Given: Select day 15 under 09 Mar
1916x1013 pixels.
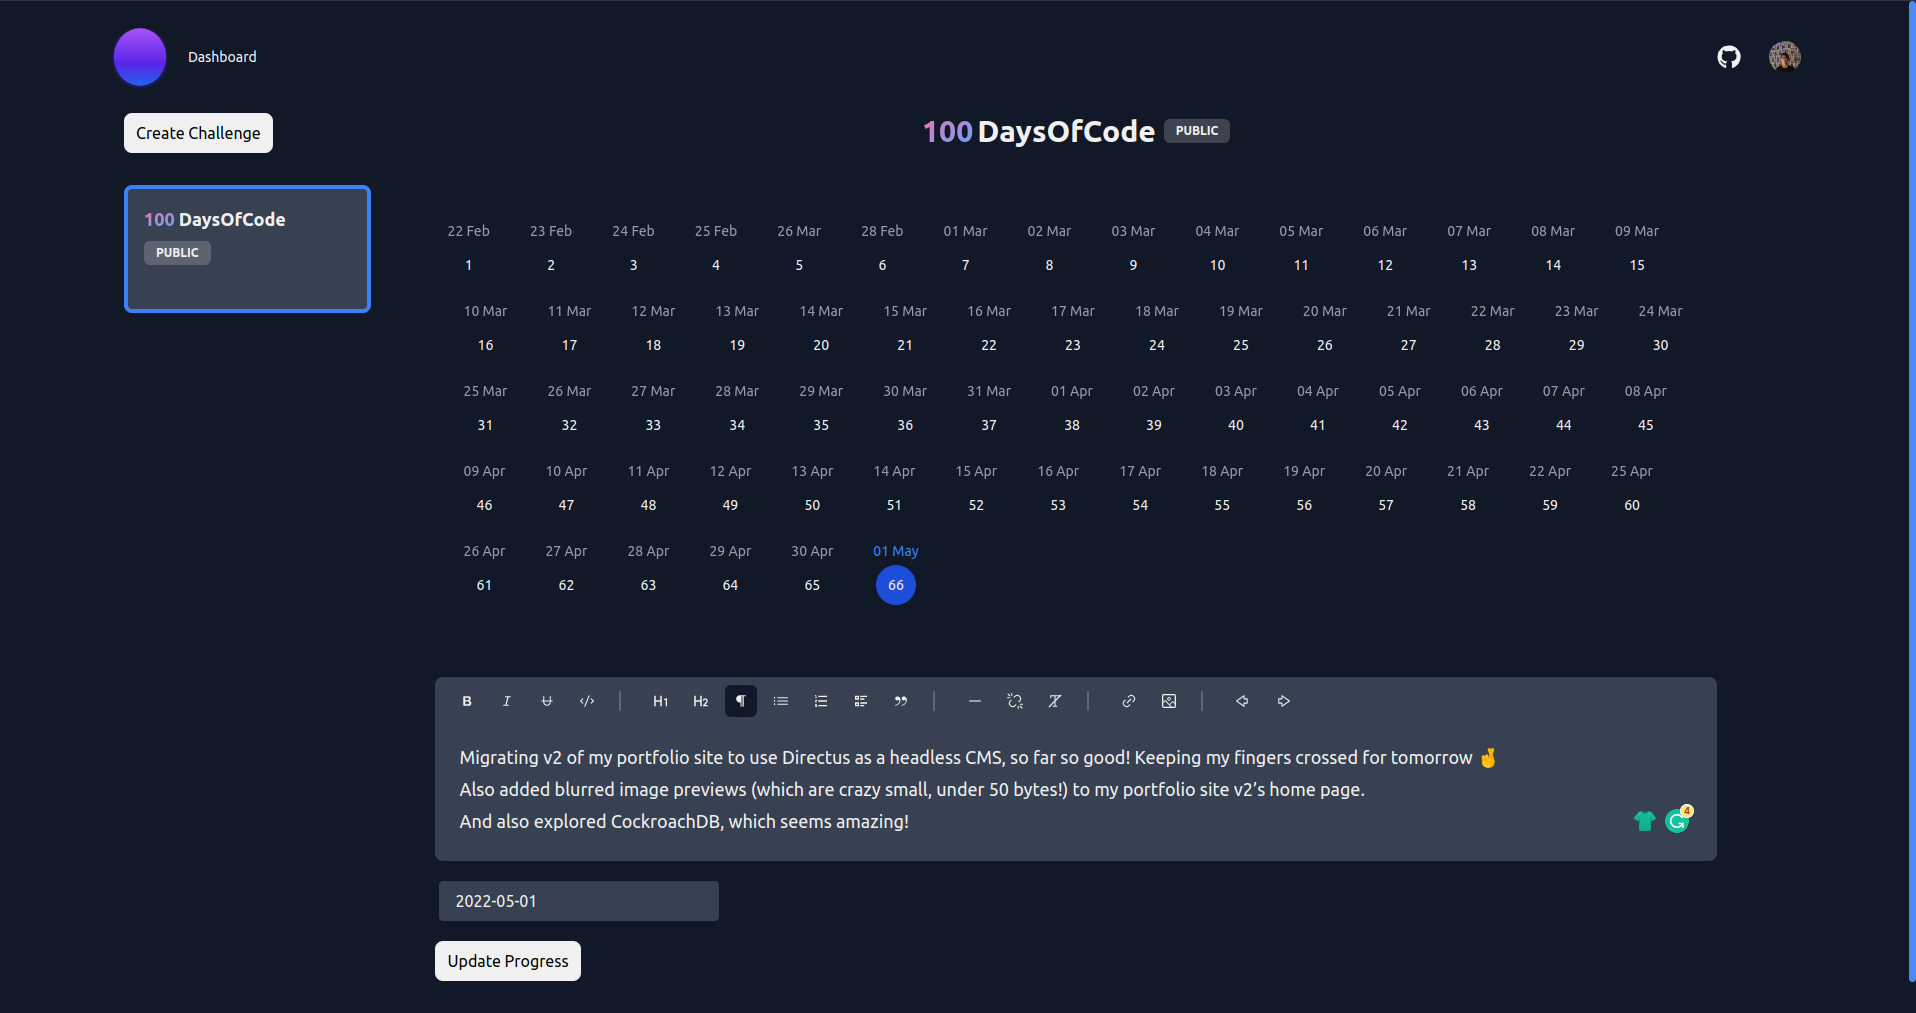Looking at the screenshot, I should pyautogui.click(x=1637, y=265).
